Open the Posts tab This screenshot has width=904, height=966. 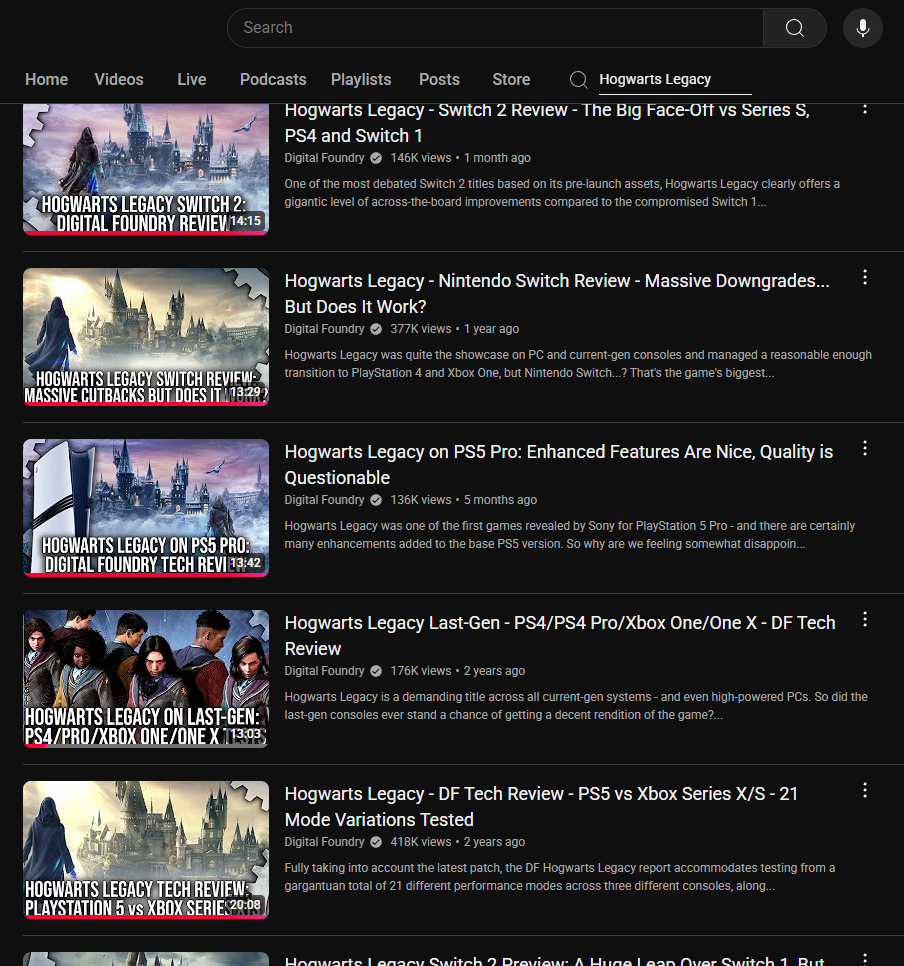click(x=439, y=79)
